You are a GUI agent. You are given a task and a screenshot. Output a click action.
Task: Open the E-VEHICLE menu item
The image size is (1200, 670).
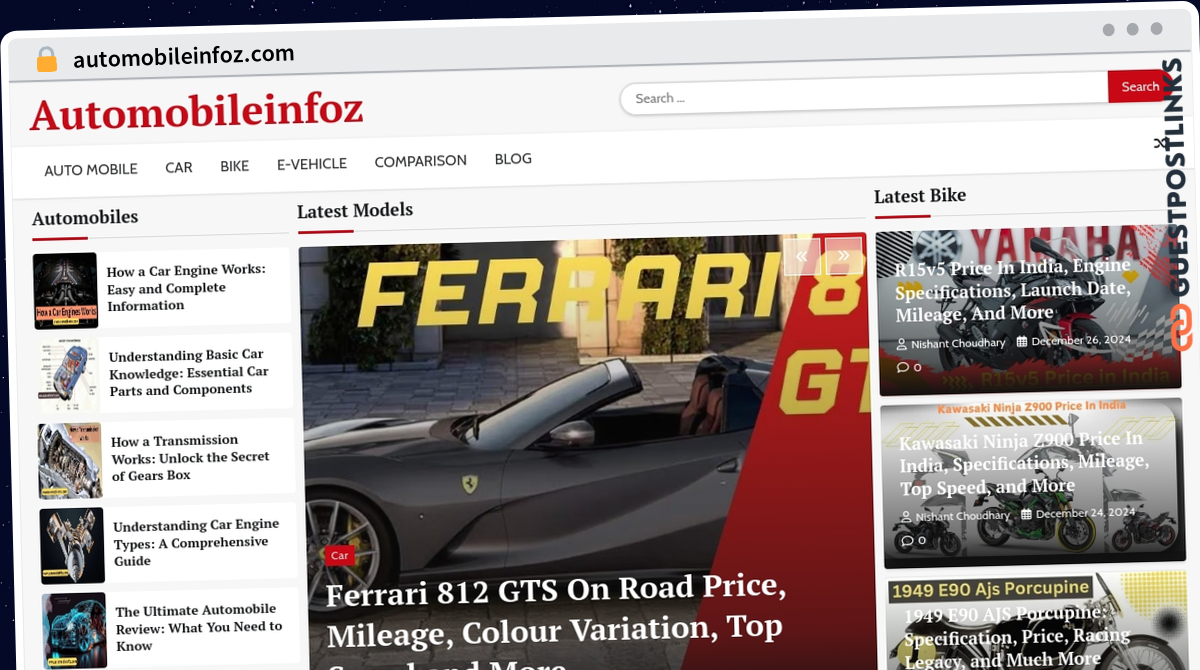click(312, 164)
